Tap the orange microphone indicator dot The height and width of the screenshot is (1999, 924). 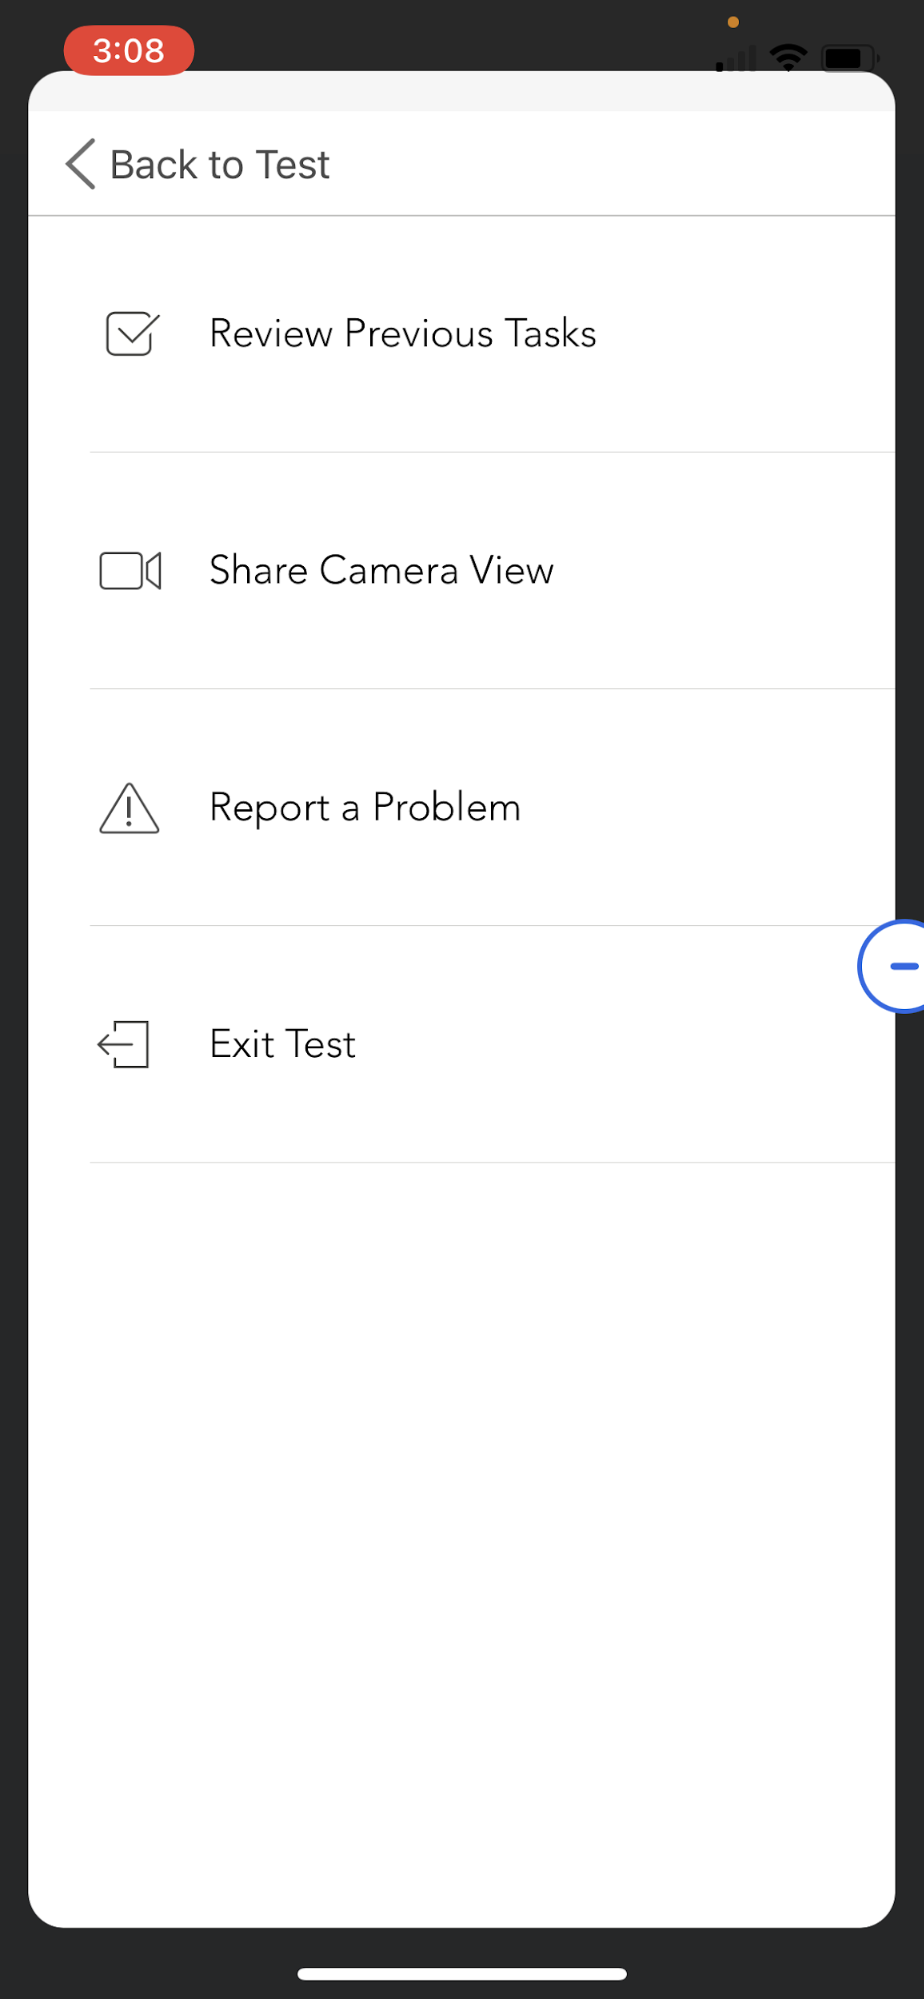(x=733, y=22)
